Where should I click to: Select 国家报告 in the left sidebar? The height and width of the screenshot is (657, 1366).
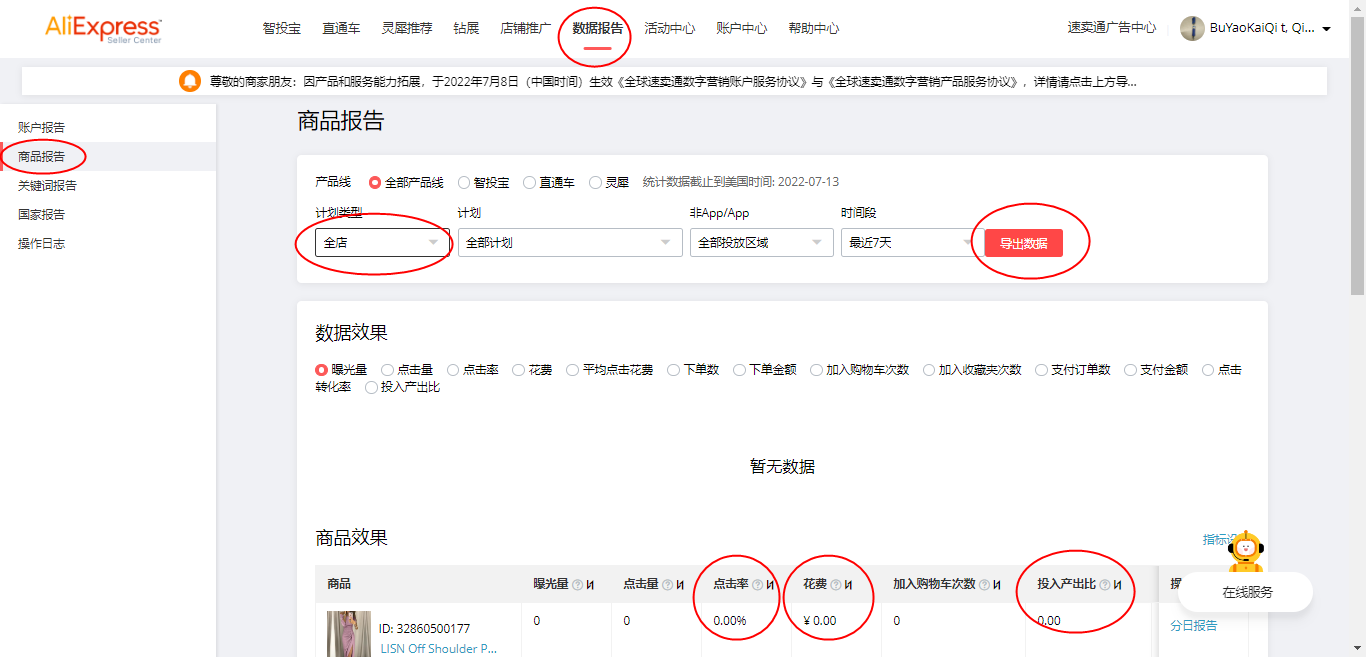pos(40,214)
